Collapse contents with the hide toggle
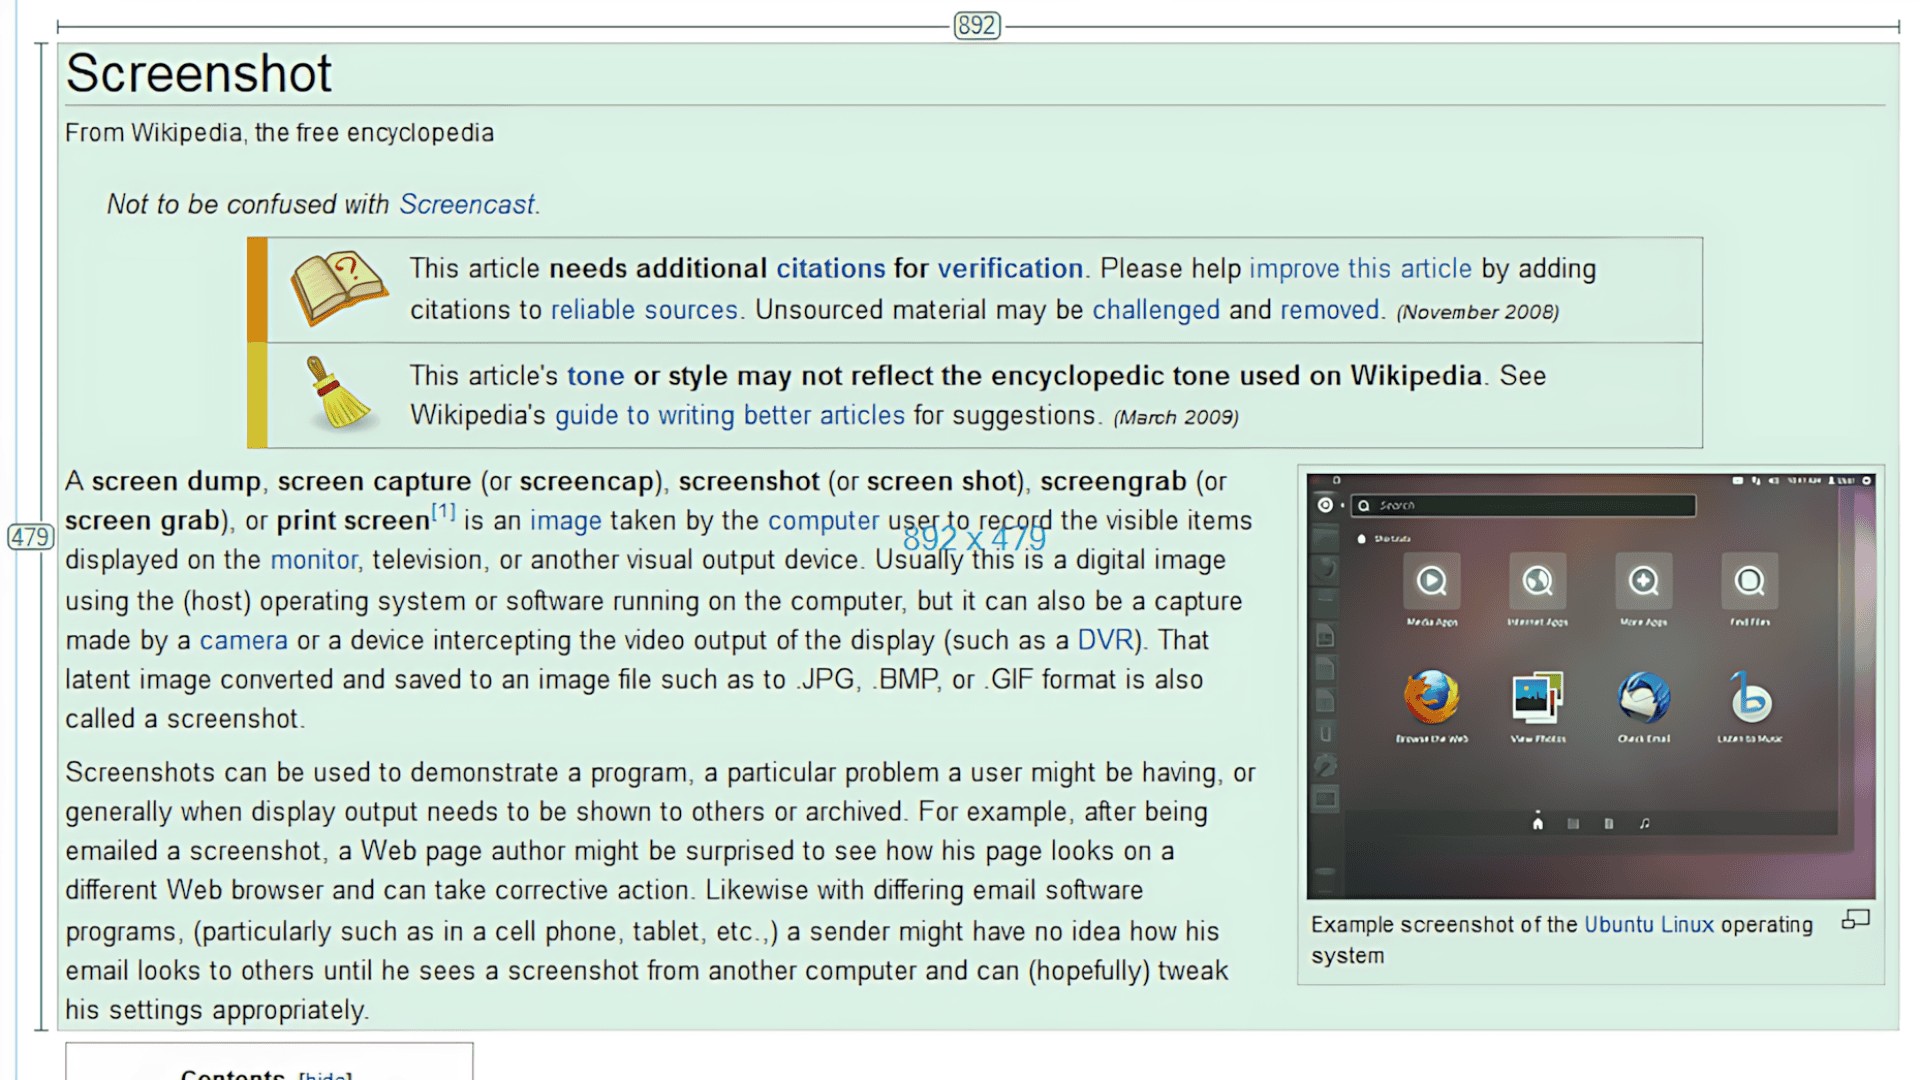The height and width of the screenshot is (1080, 1920). coord(325,1076)
